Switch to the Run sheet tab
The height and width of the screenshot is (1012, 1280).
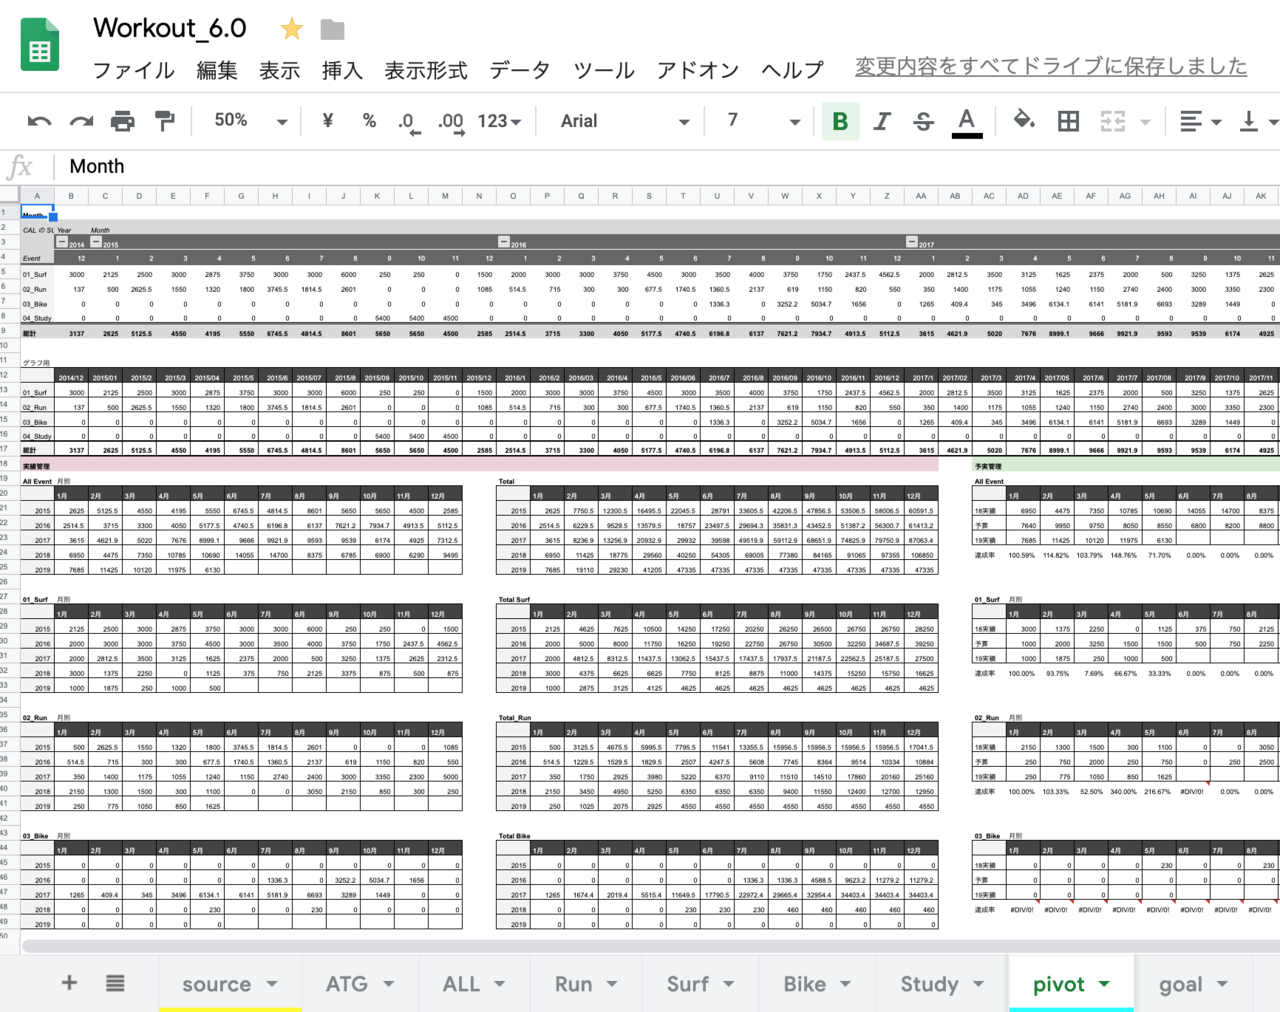pyautogui.click(x=574, y=984)
